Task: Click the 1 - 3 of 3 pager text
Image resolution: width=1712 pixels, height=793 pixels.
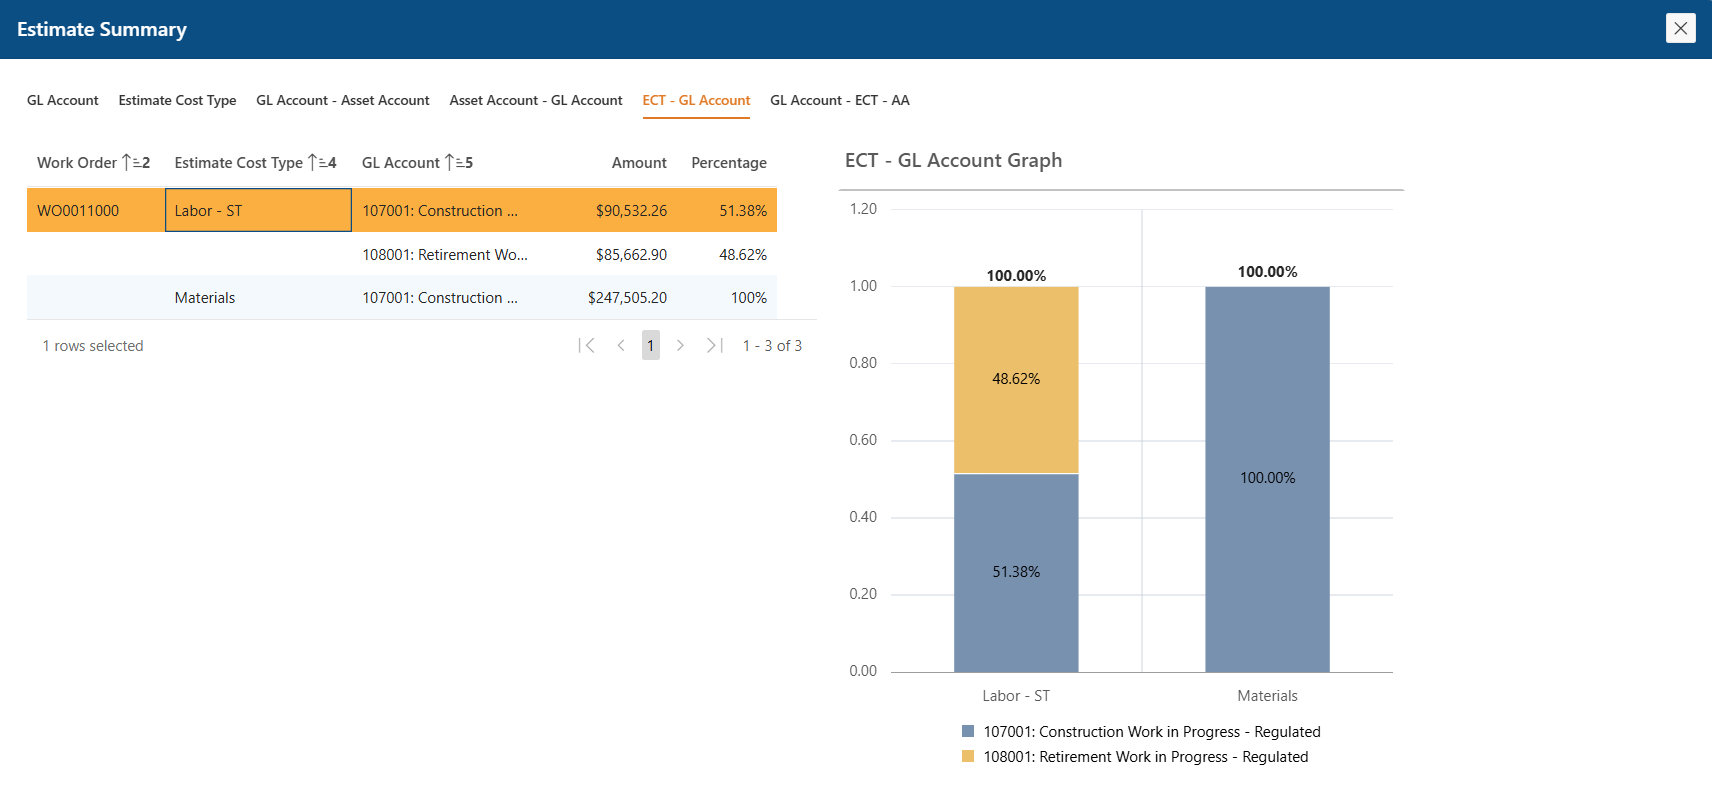Action: coord(772,345)
